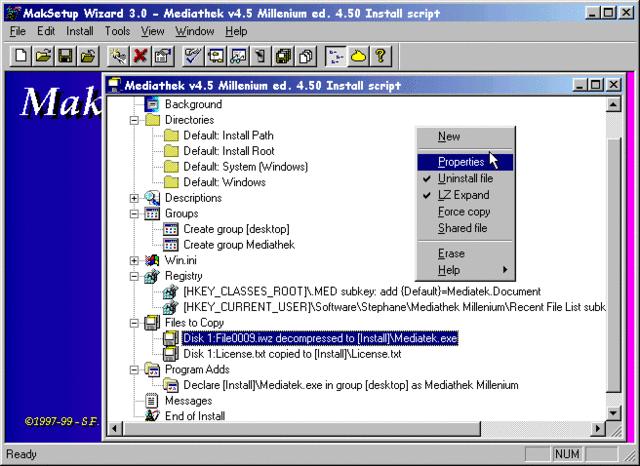Collapse the Files to Copy node
This screenshot has width=640, height=466.
[x=134, y=323]
